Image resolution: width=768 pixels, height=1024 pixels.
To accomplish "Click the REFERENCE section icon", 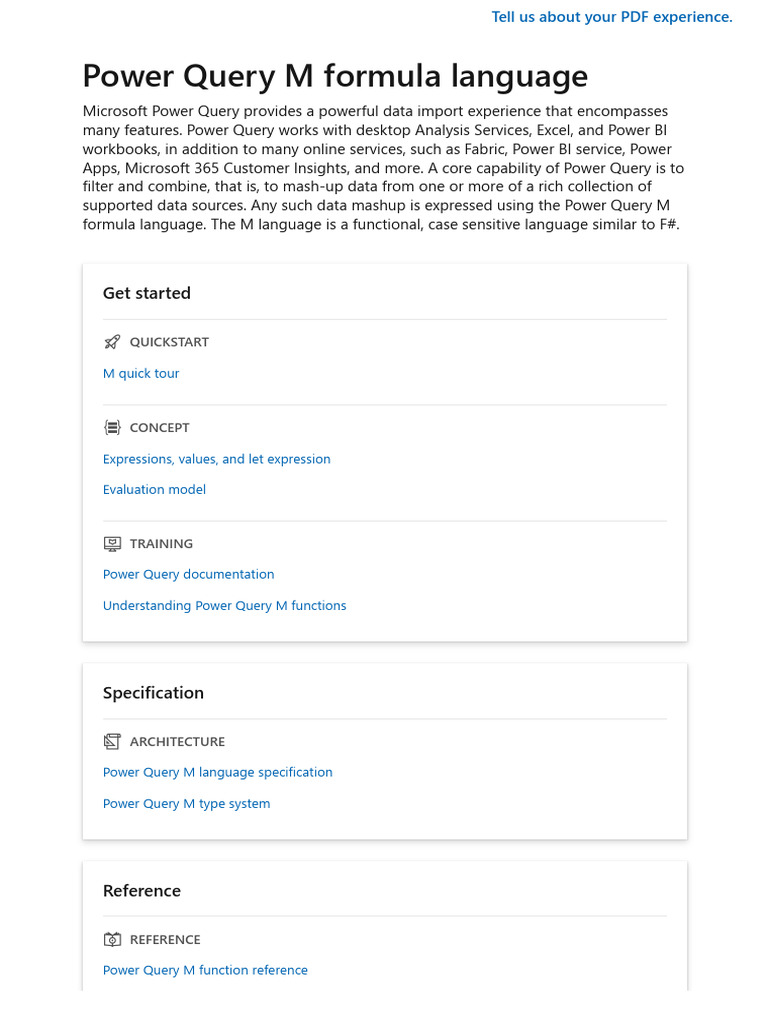I will click(112, 940).
